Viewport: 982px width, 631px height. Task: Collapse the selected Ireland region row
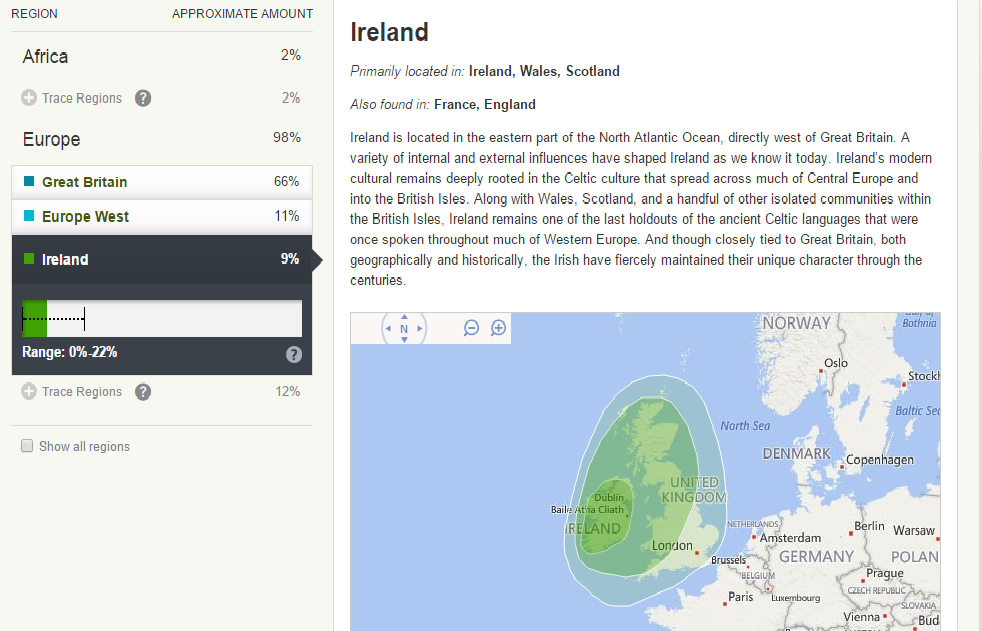161,259
